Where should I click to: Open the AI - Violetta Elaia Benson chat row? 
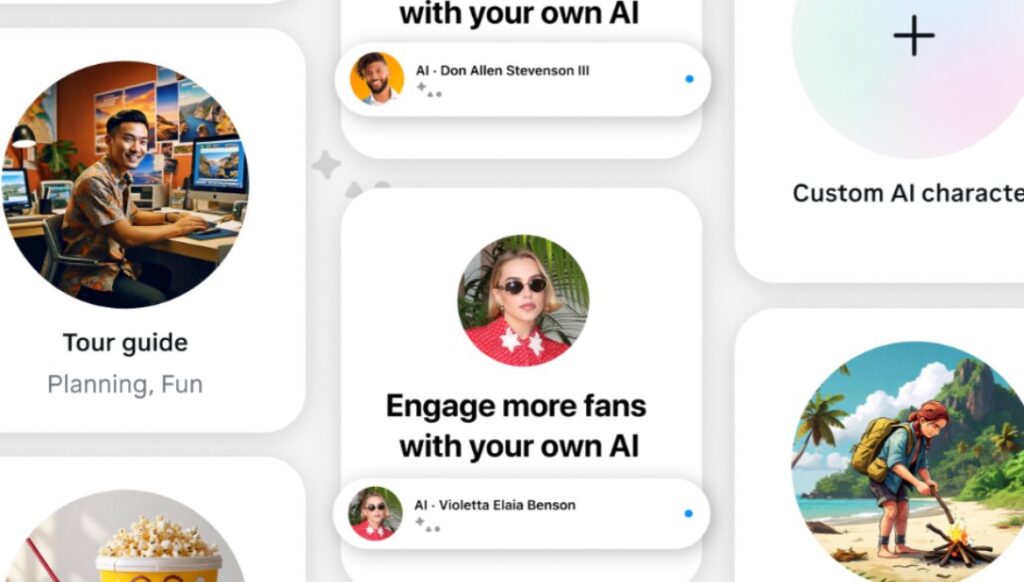pos(521,513)
